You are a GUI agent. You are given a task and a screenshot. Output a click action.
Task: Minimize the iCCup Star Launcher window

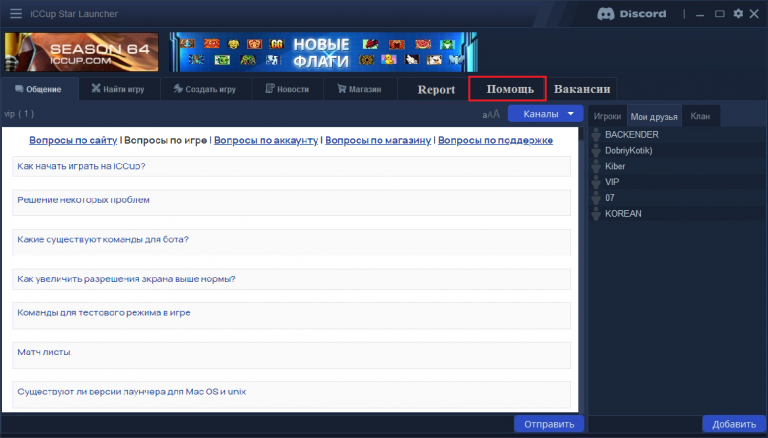[700, 14]
